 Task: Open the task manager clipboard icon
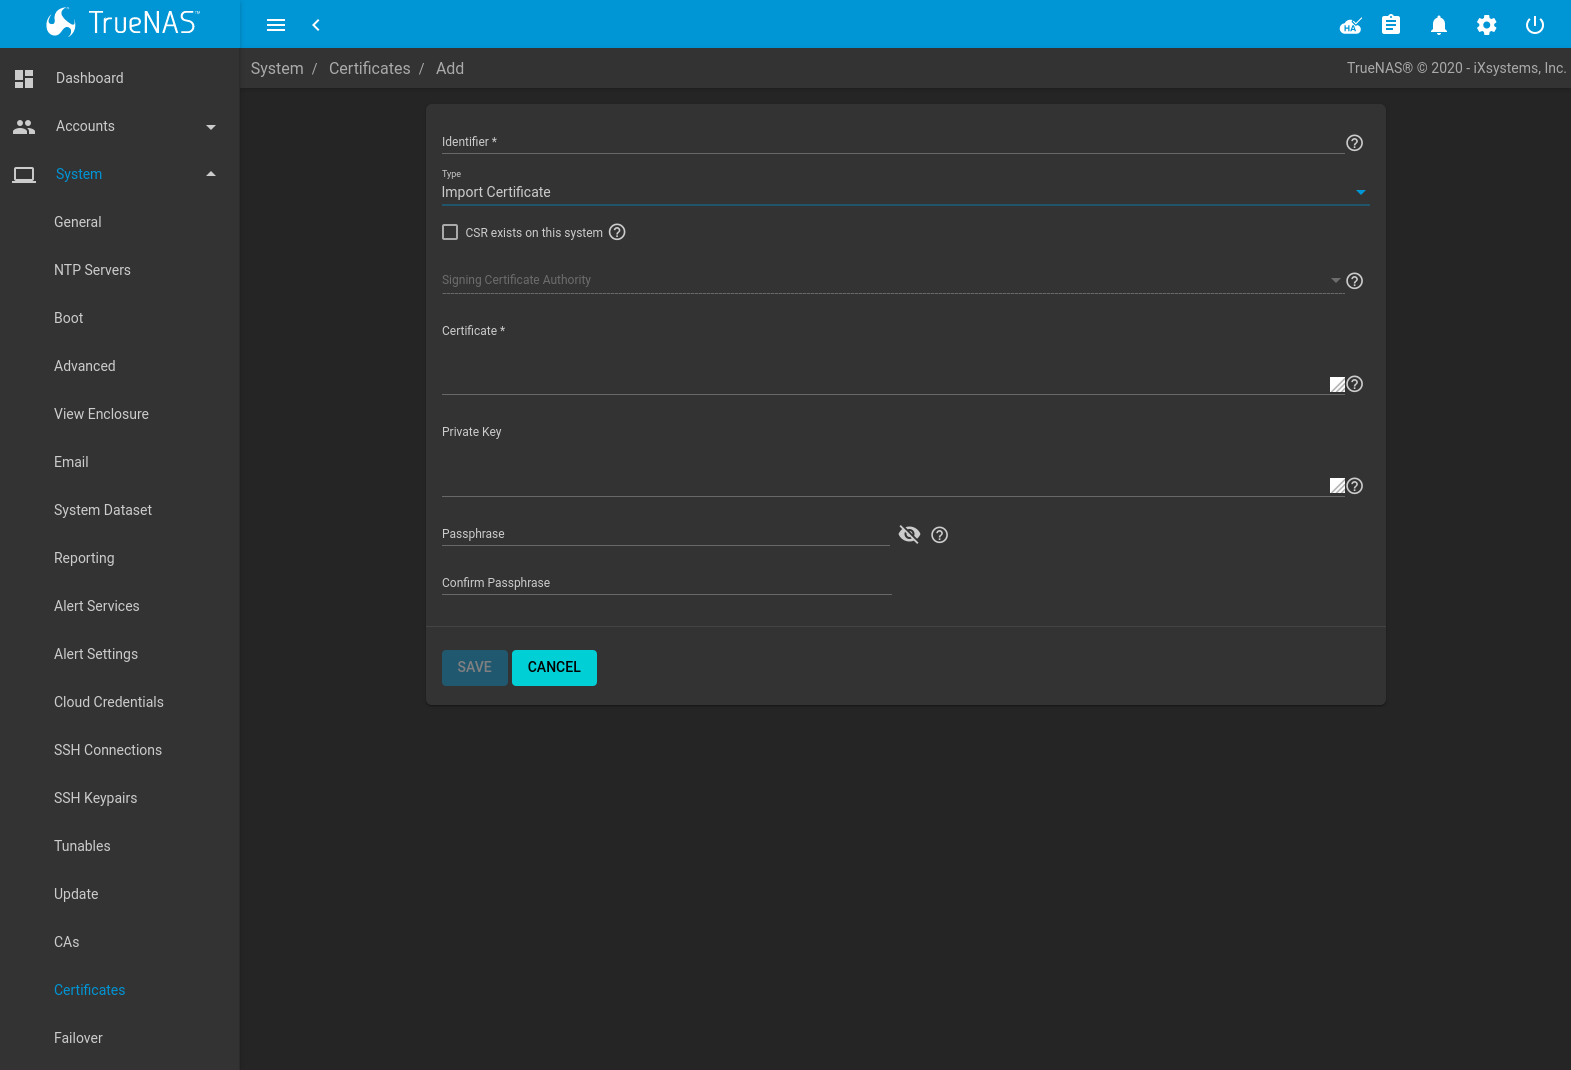pyautogui.click(x=1391, y=25)
